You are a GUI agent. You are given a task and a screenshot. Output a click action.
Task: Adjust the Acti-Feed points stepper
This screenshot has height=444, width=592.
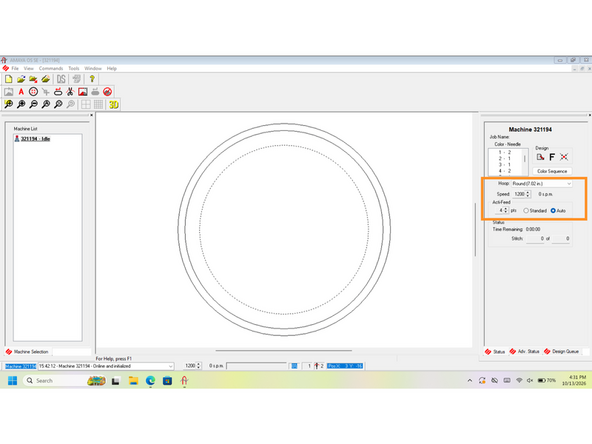506,210
